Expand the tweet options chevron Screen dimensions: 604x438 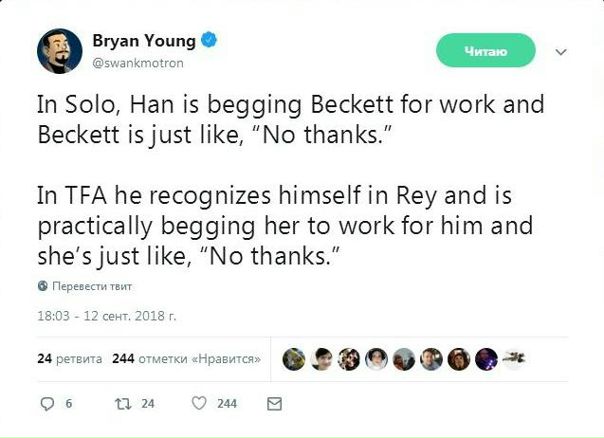point(561,51)
